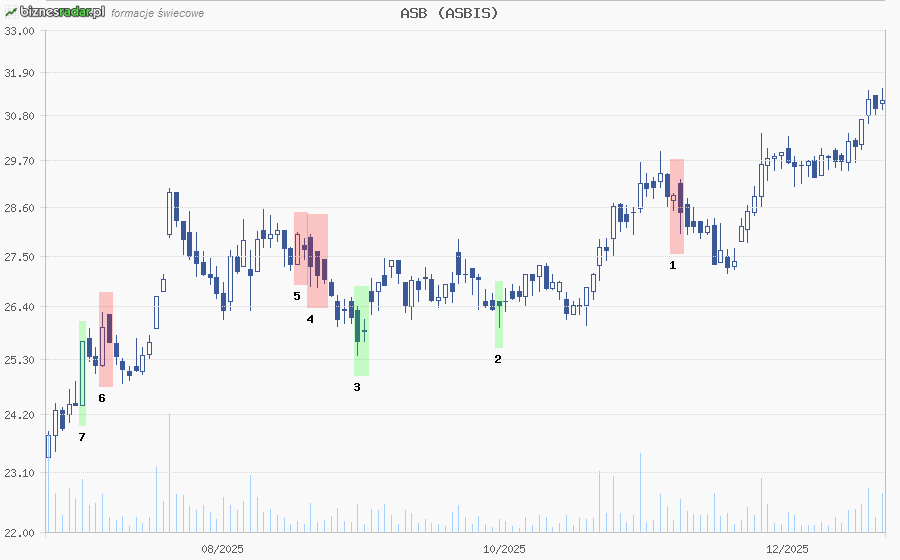Click the 28.60 price level label

point(19,208)
